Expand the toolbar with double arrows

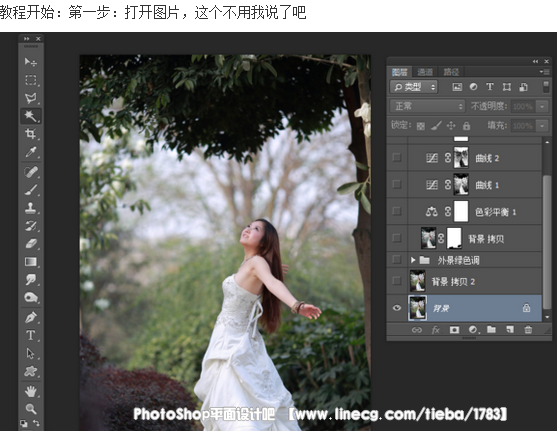(x=27, y=38)
